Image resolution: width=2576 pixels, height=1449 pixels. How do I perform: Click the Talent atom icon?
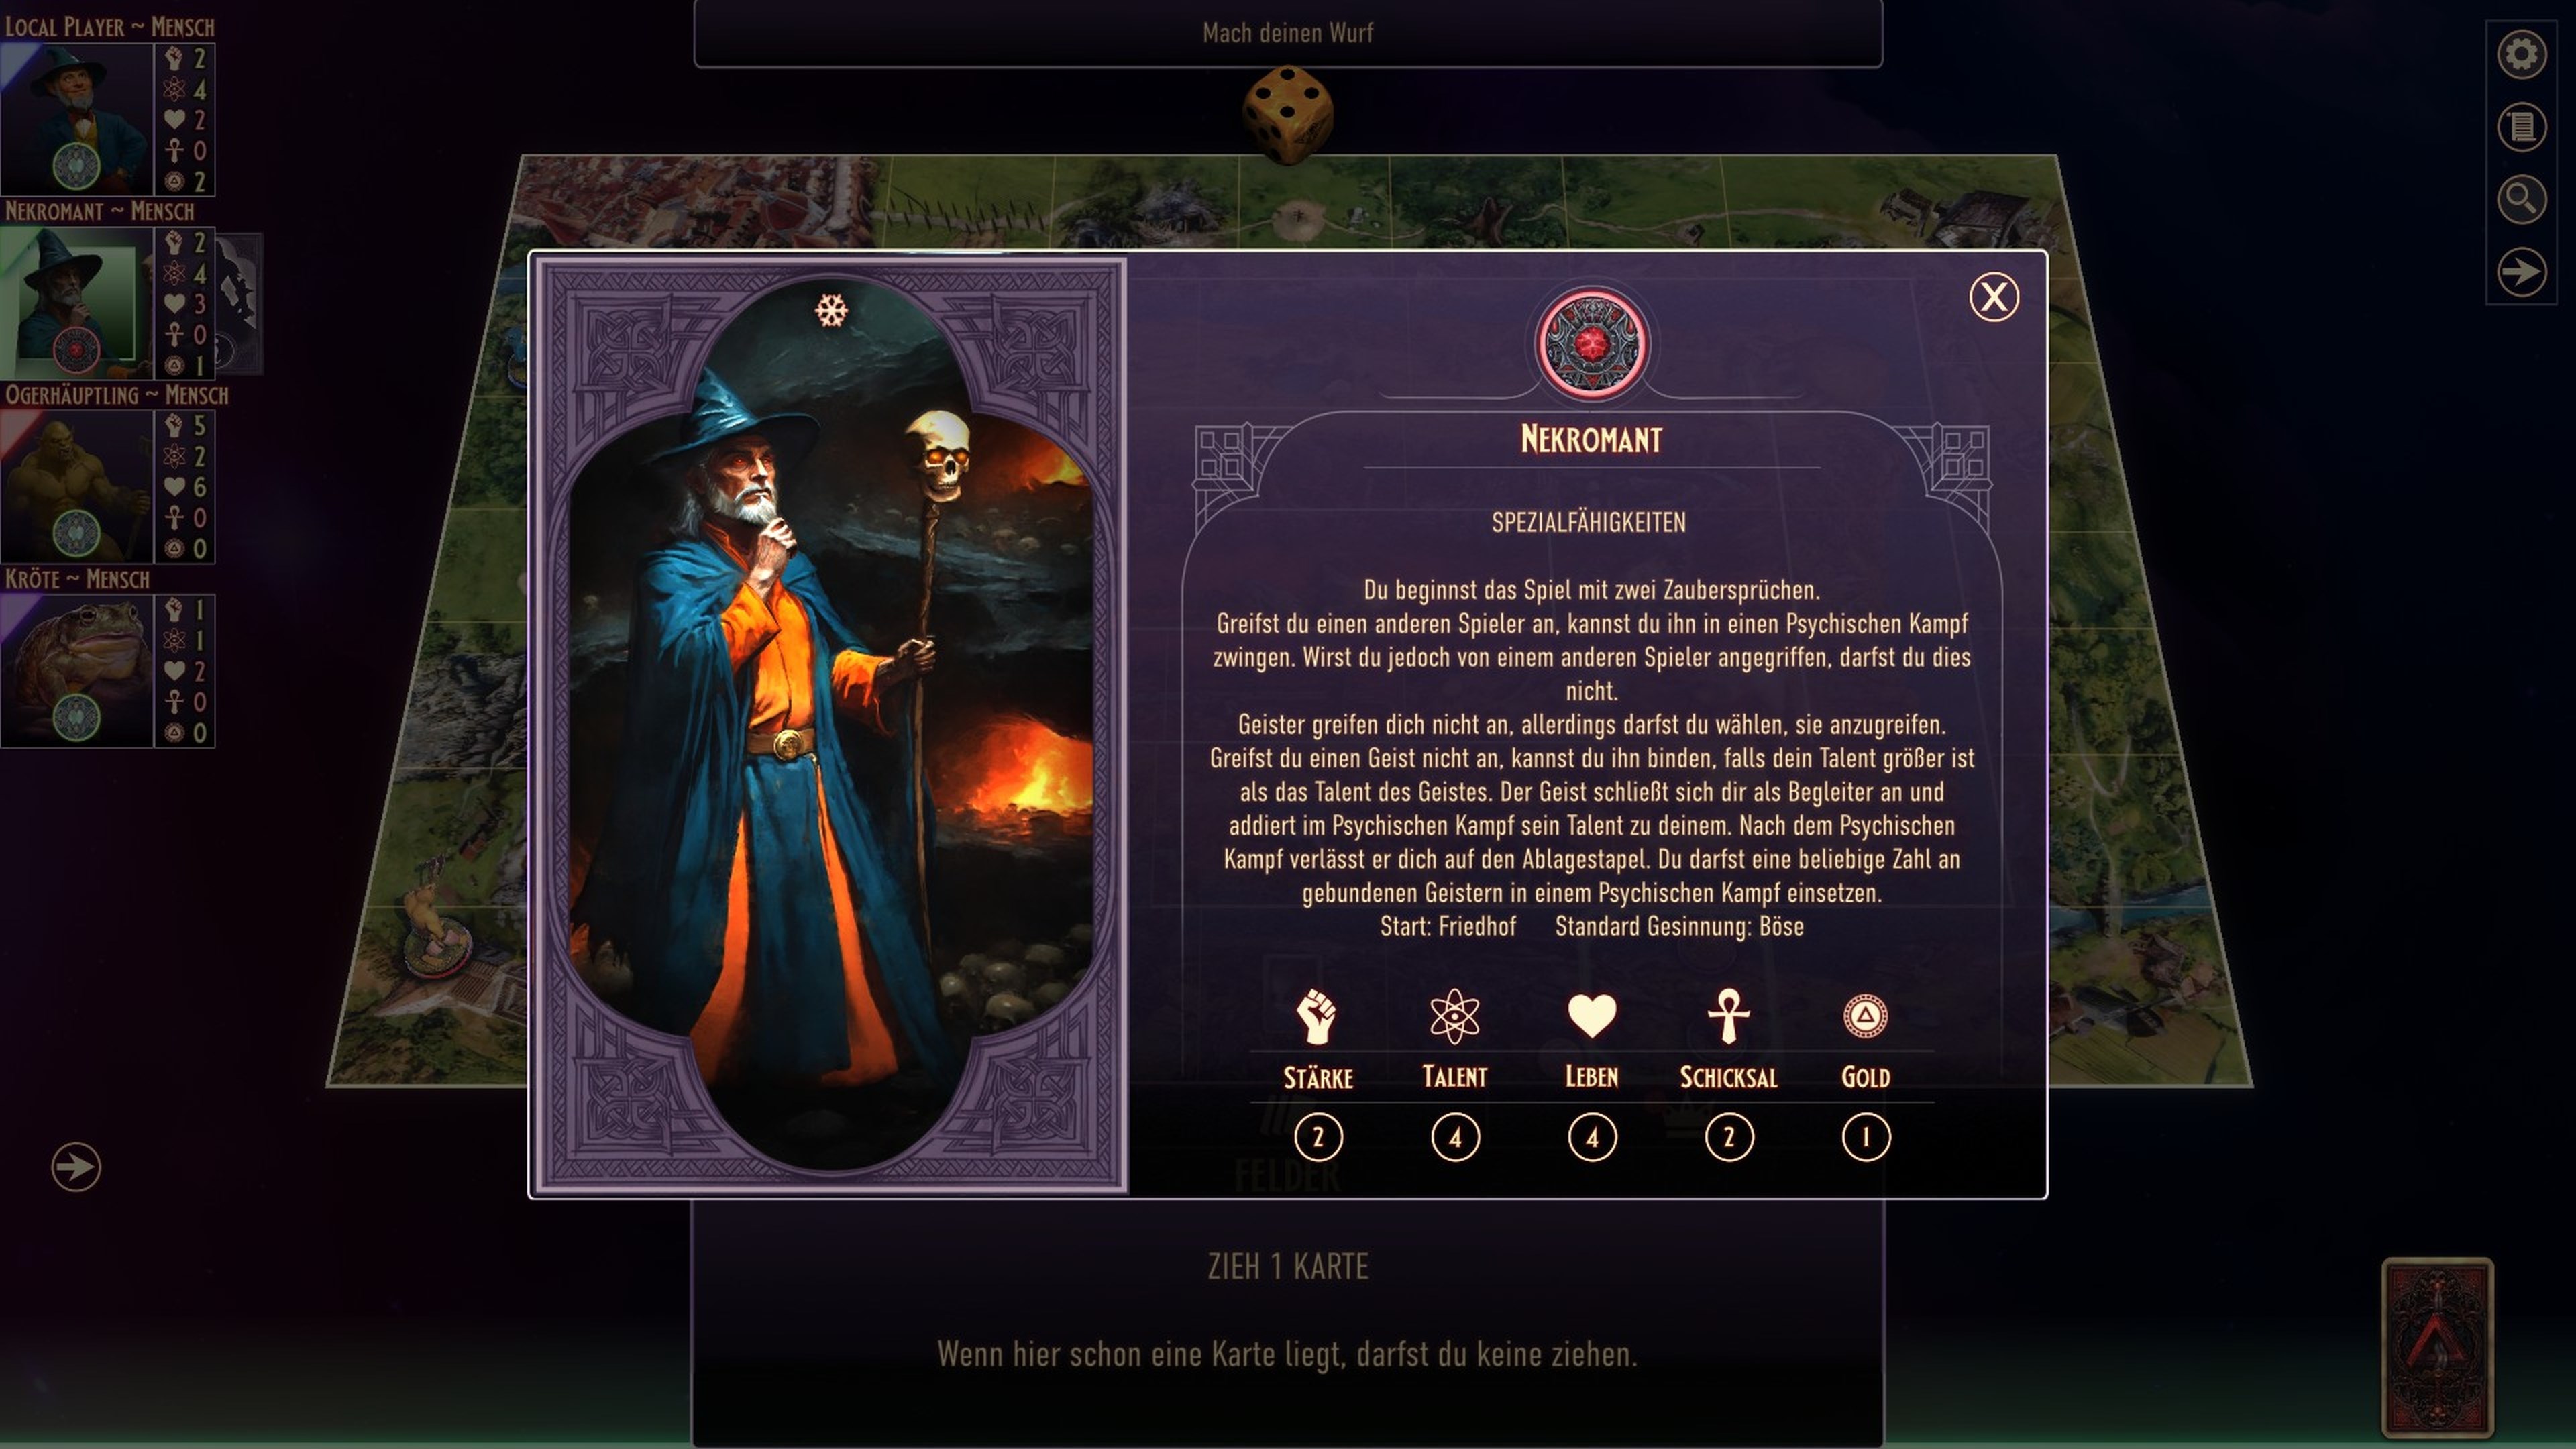(1454, 1016)
